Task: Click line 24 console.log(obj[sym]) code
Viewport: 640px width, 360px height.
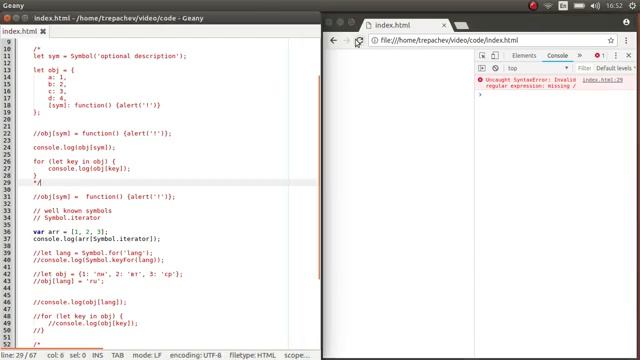Action: 74,147
